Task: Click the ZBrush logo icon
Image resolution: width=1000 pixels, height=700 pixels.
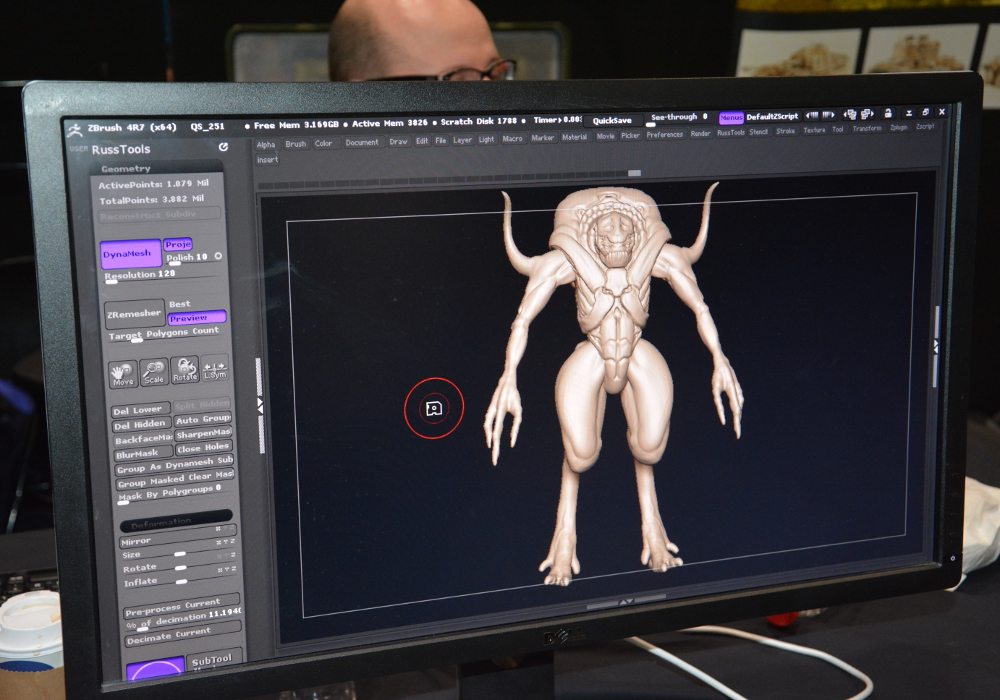Action: point(75,130)
